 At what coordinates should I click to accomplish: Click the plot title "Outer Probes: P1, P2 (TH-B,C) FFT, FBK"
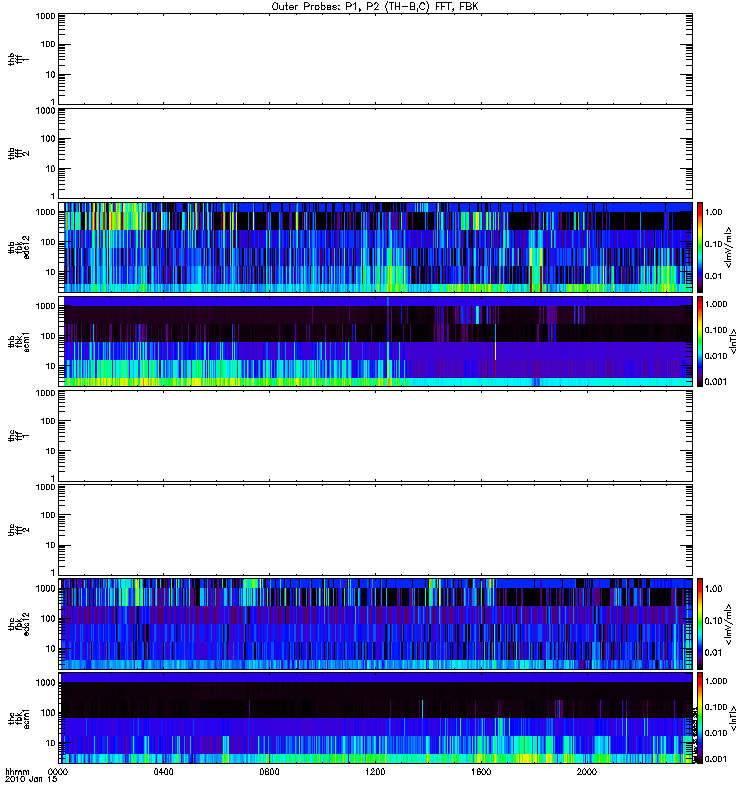[x=375, y=7]
